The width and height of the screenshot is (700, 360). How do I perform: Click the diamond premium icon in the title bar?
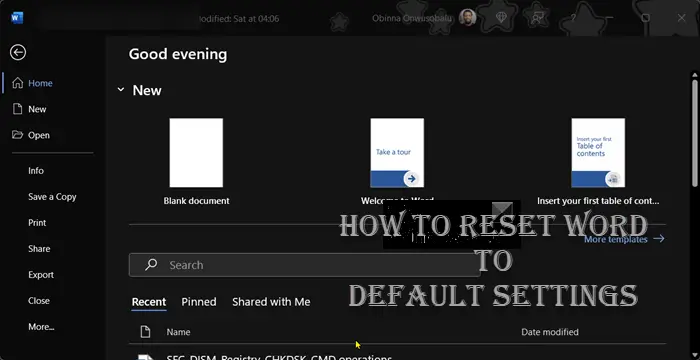tap(501, 18)
